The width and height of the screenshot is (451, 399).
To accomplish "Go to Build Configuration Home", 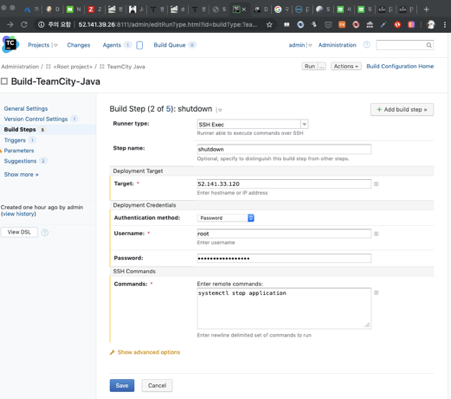I will click(400, 66).
